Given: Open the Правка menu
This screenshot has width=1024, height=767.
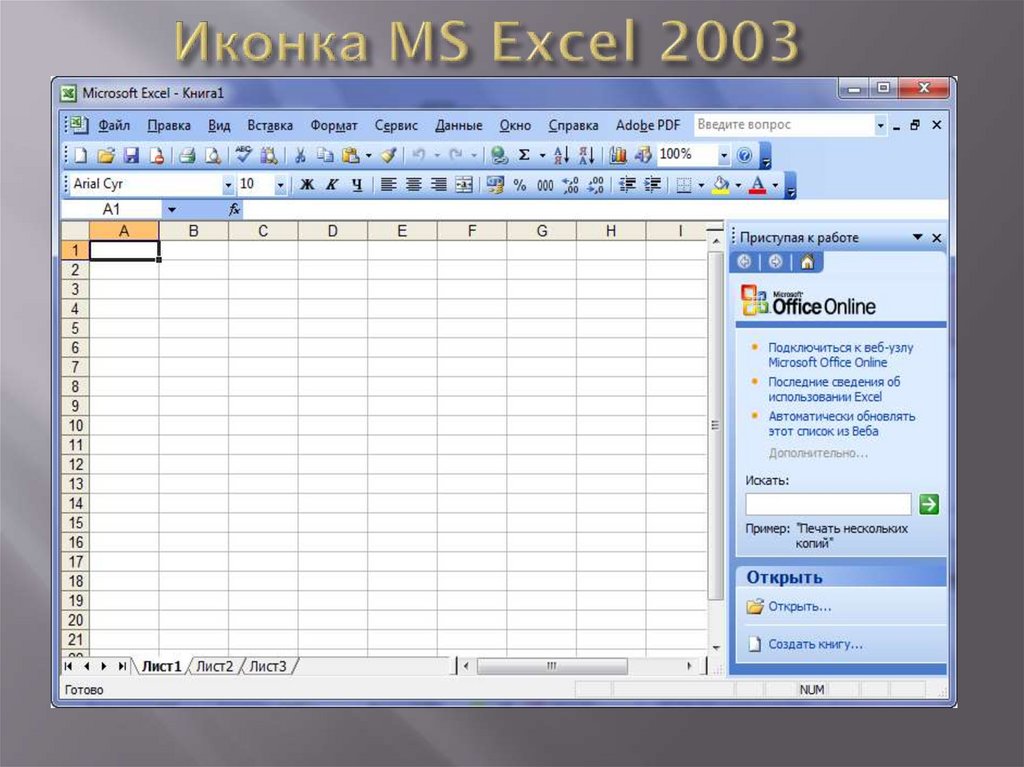Looking at the screenshot, I should (x=168, y=125).
